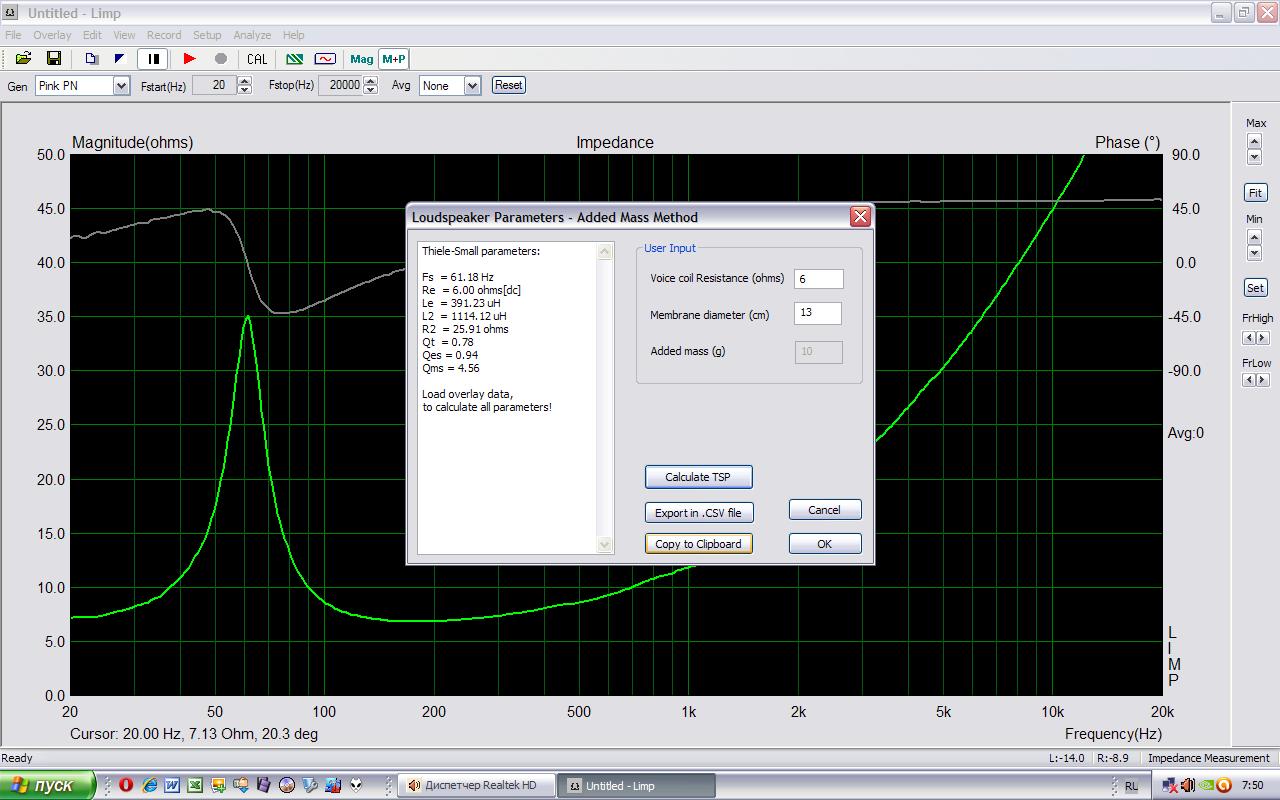Toggle Mag magnitude-only display mode
The width and height of the screenshot is (1280, 800).
point(361,59)
